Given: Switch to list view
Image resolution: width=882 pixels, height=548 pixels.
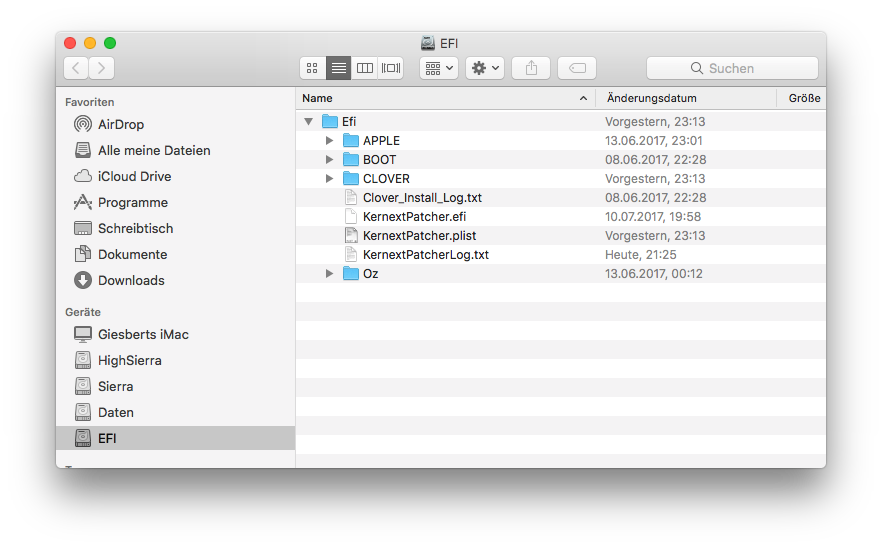Looking at the screenshot, I should 339,68.
